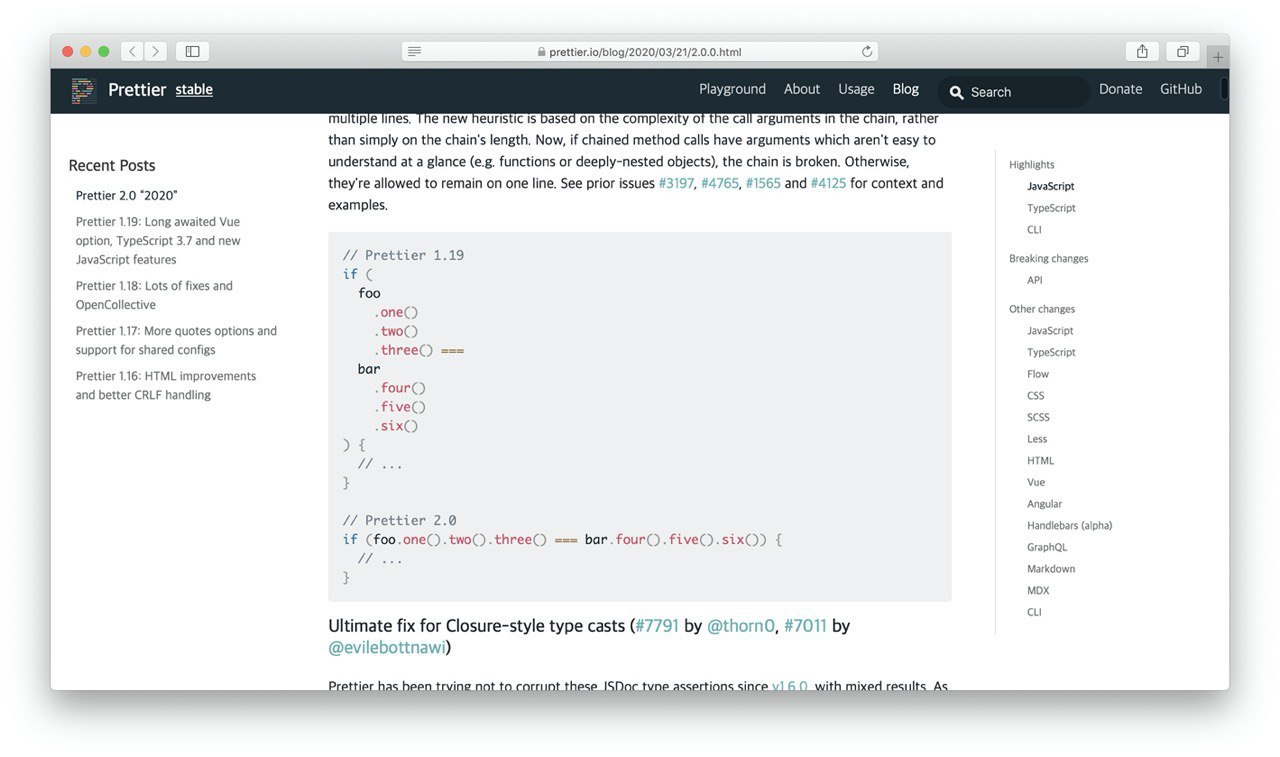Jump to GraphQL in table of contents
This screenshot has width=1280, height=757.
coord(1047,548)
